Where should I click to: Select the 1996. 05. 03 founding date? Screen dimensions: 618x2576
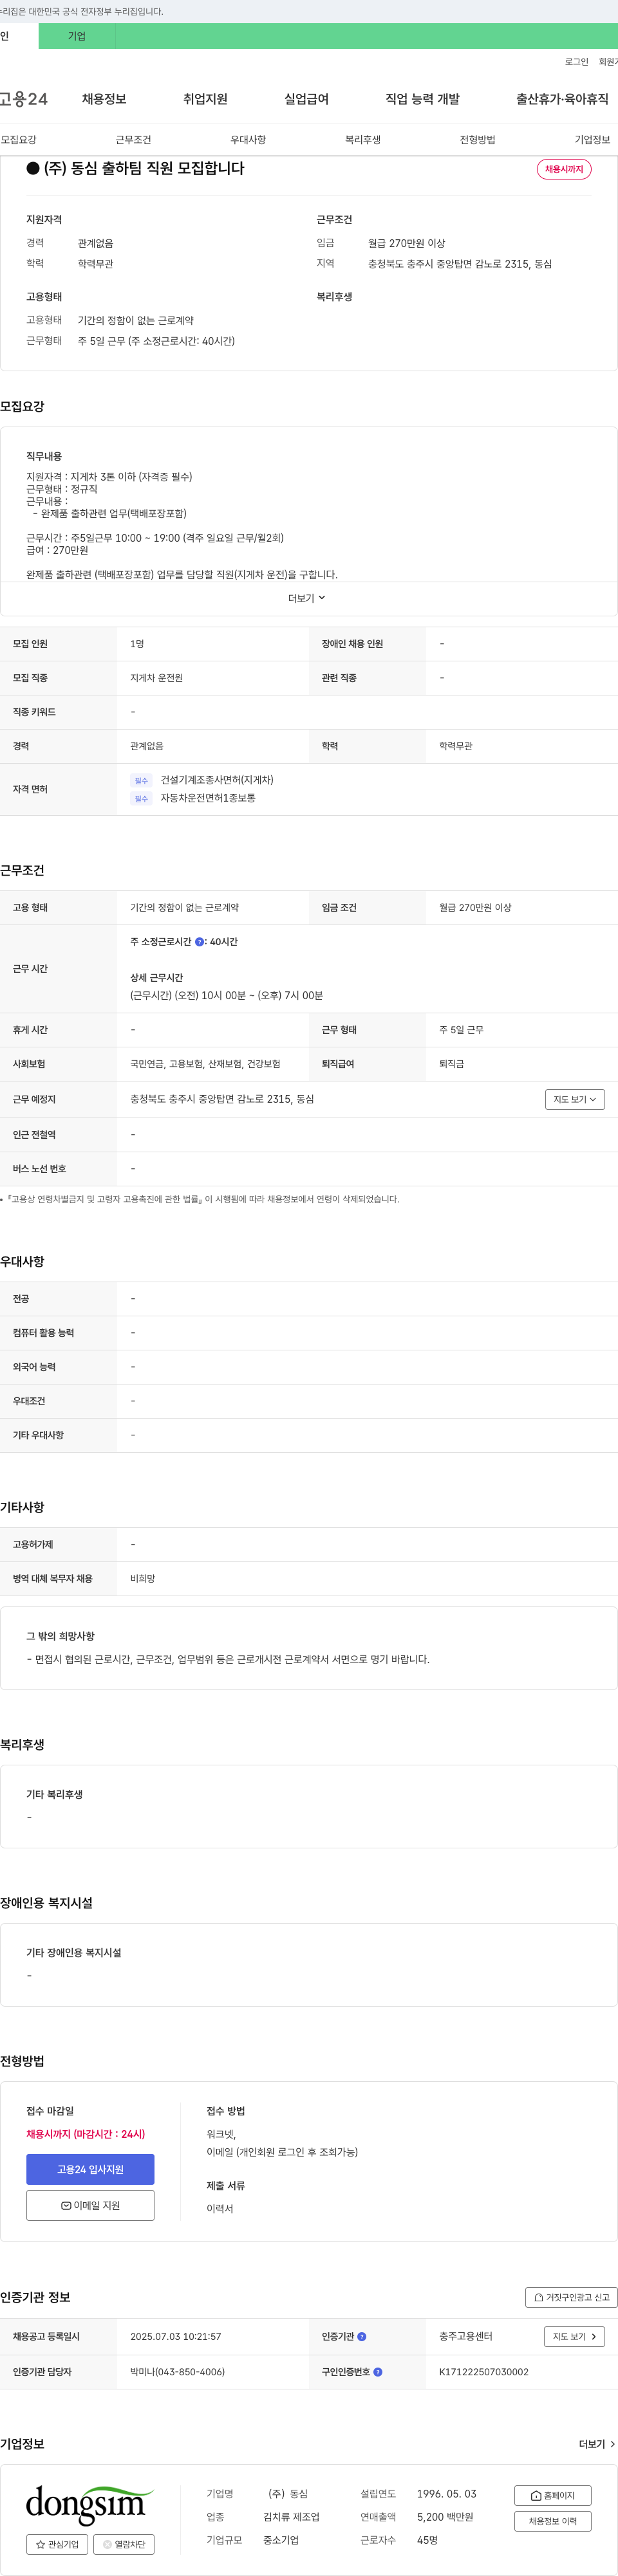tap(447, 2494)
